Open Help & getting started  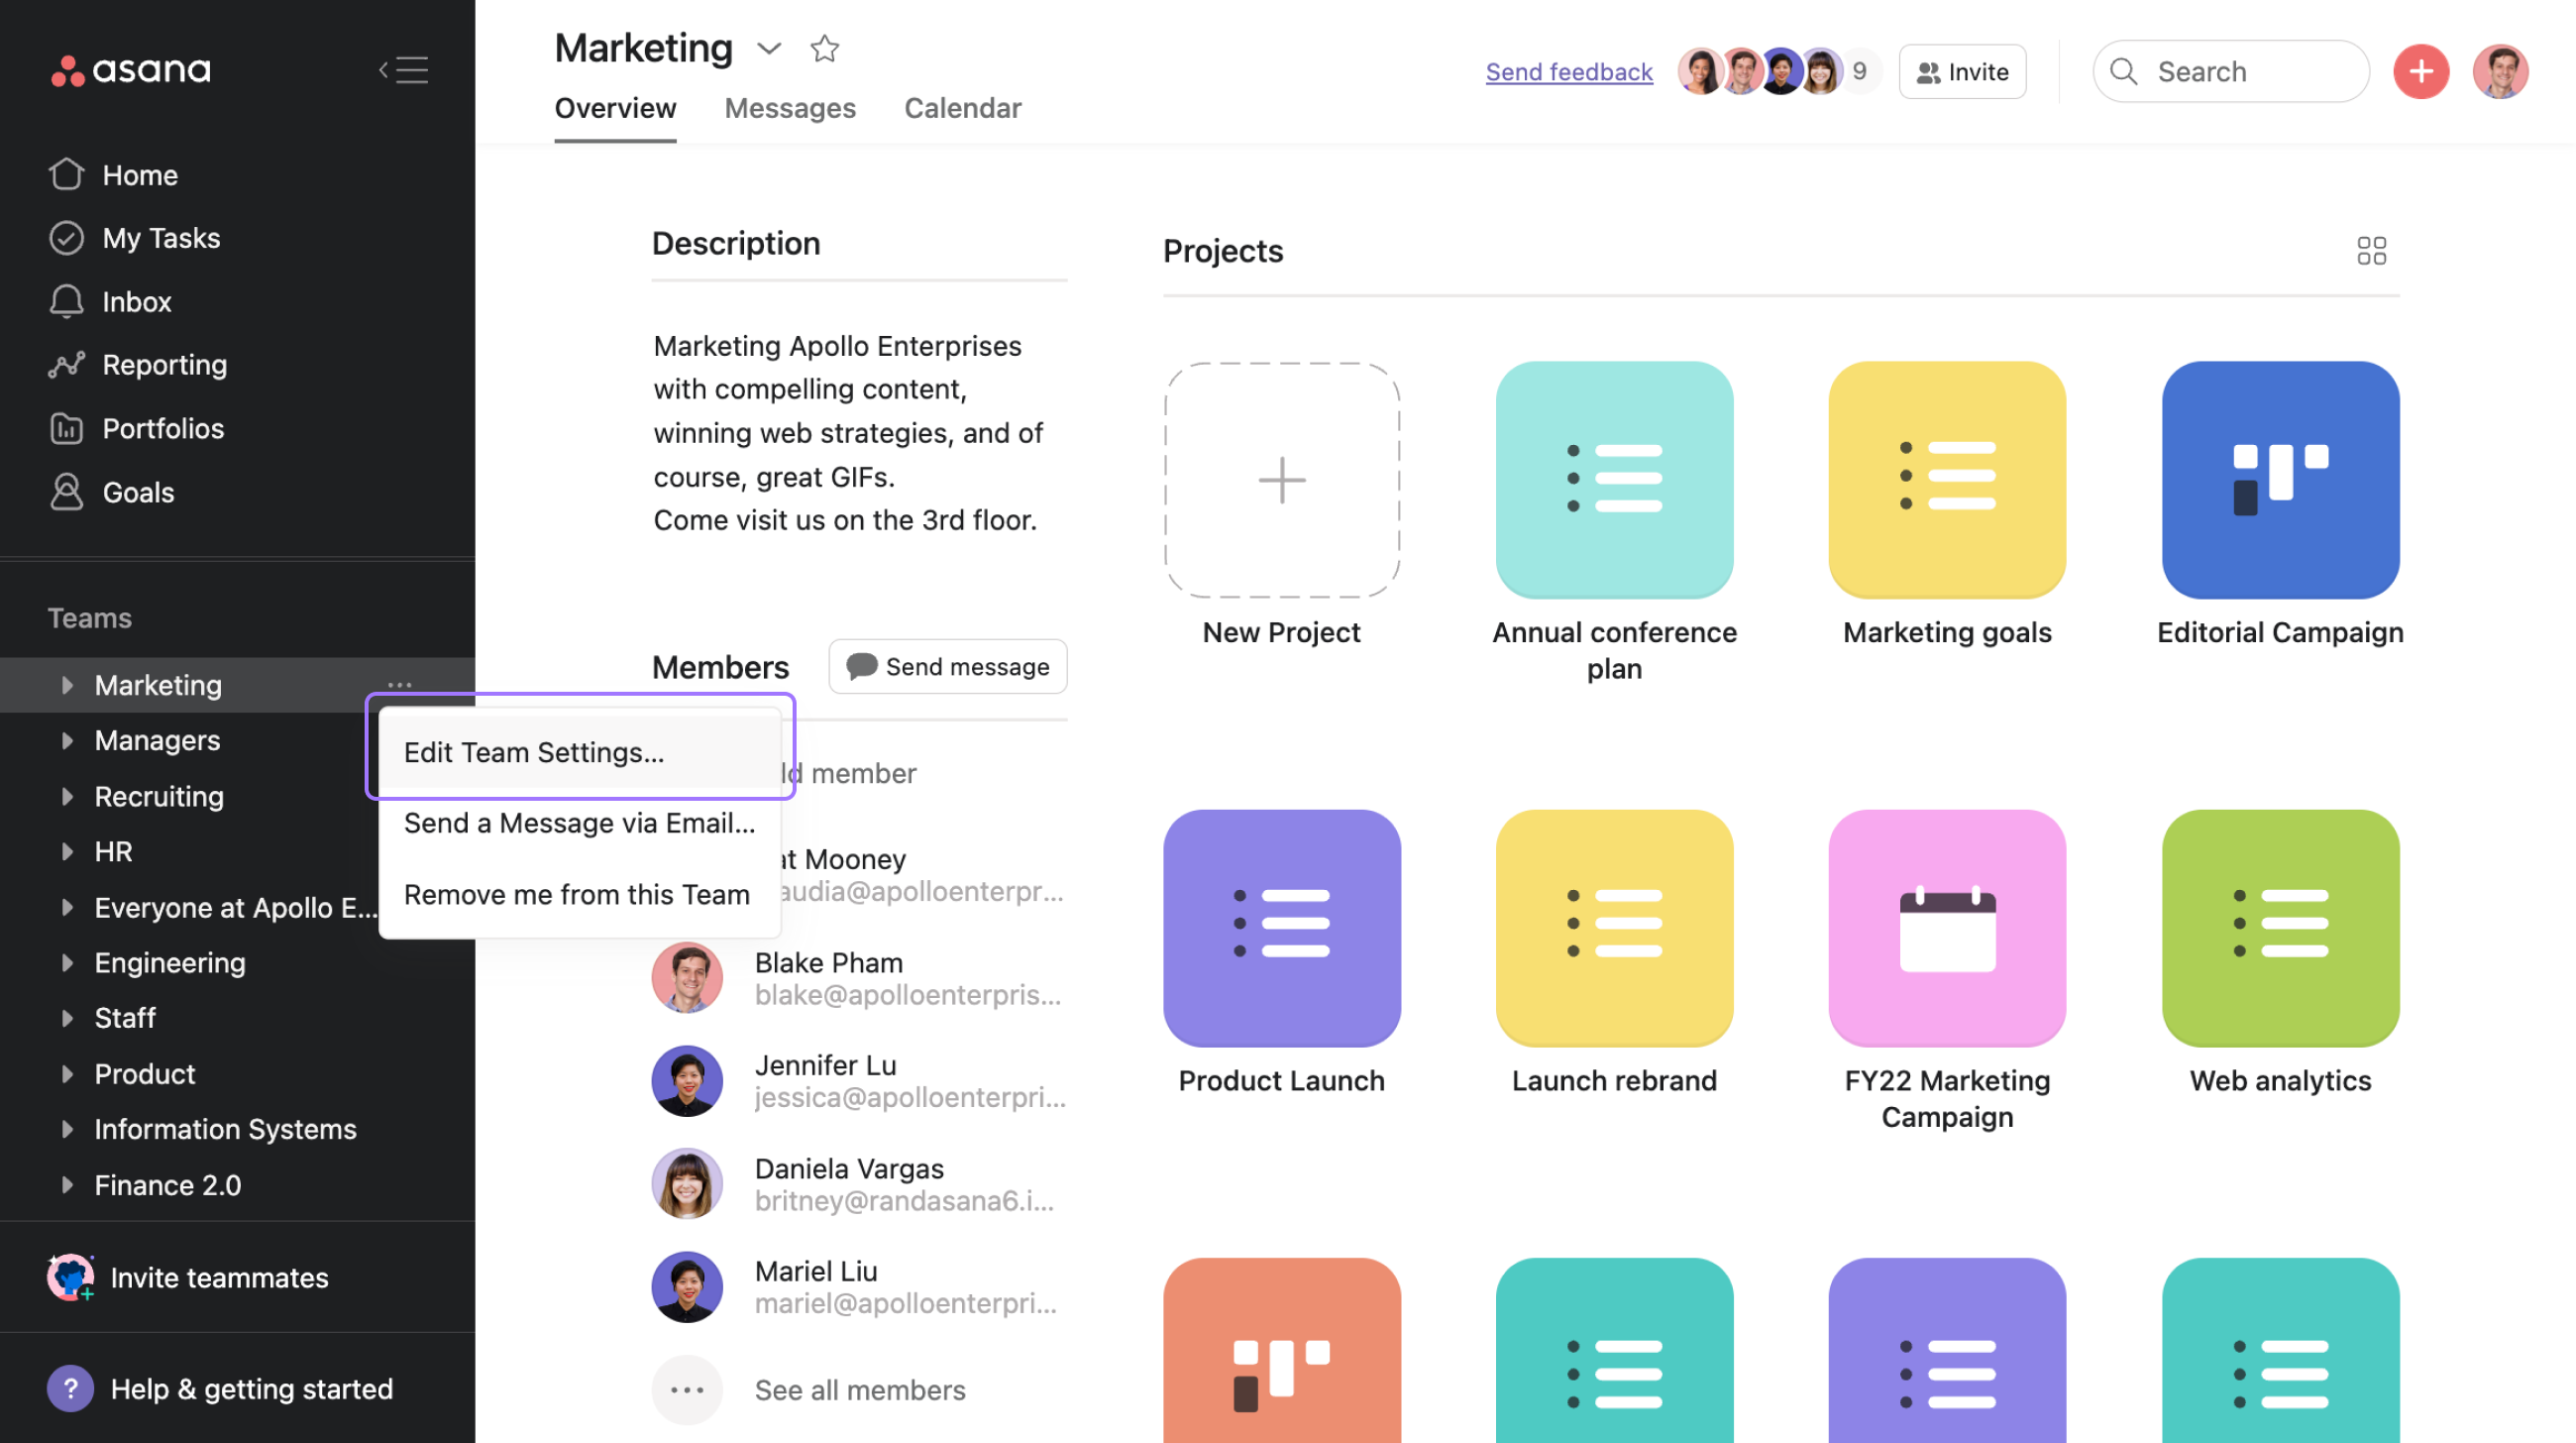[221, 1389]
